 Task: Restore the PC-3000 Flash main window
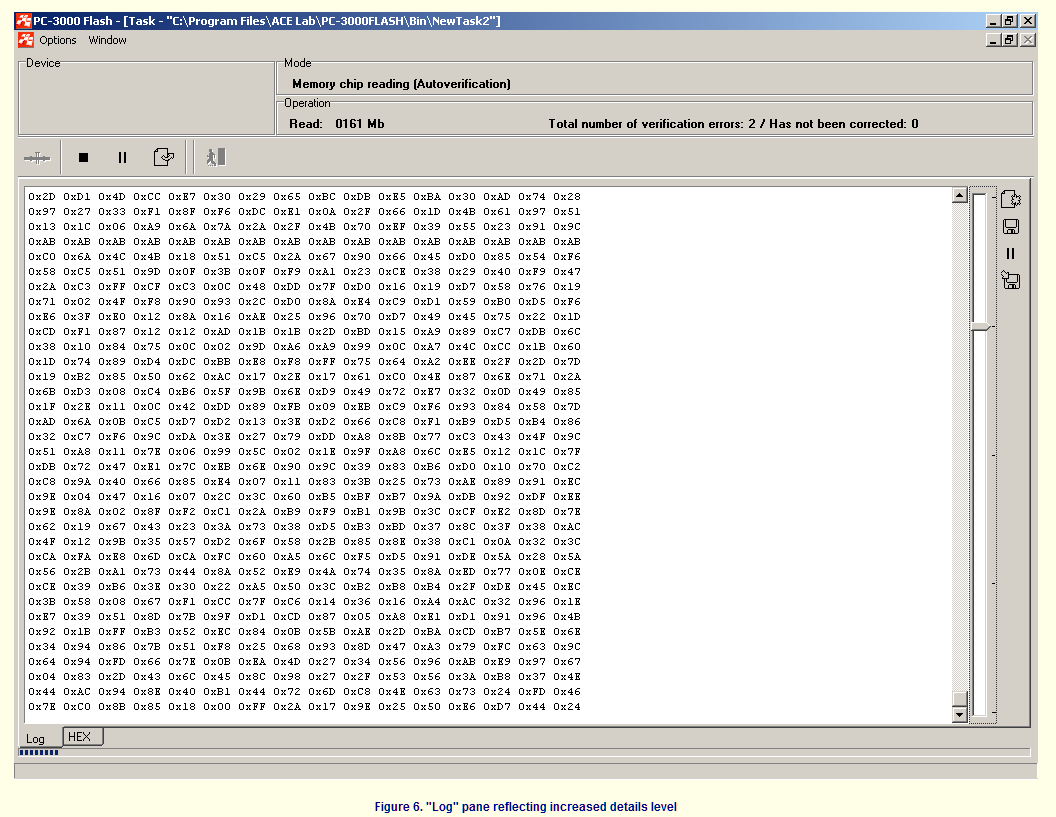pyautogui.click(x=1010, y=21)
